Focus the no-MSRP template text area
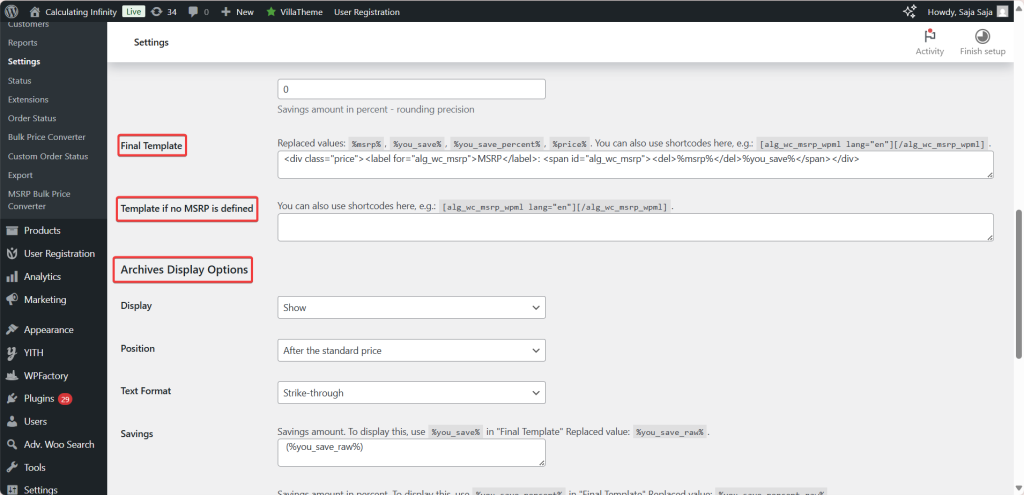The width and height of the screenshot is (1024, 495). tap(635, 227)
